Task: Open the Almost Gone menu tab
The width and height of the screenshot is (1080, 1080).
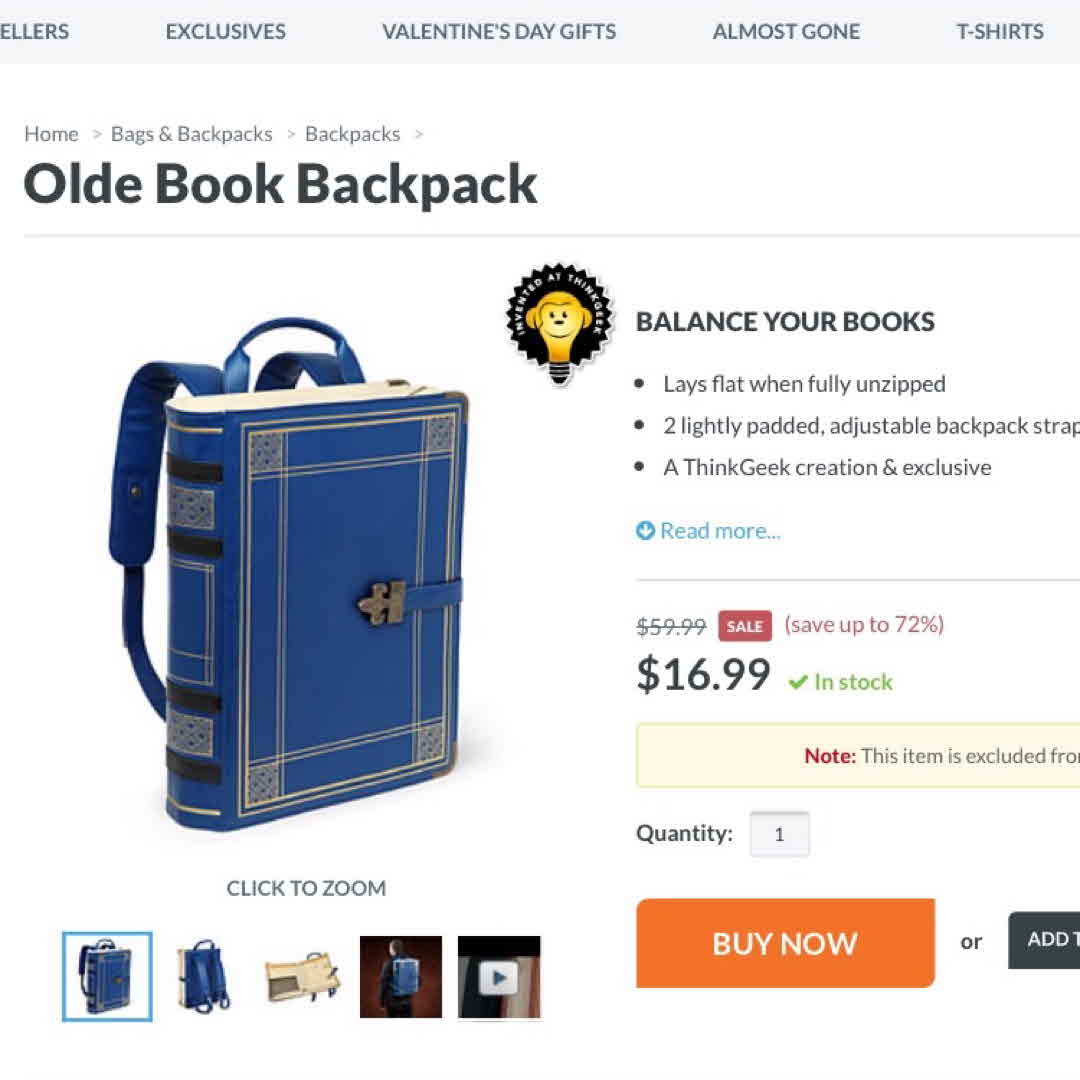Action: (786, 32)
